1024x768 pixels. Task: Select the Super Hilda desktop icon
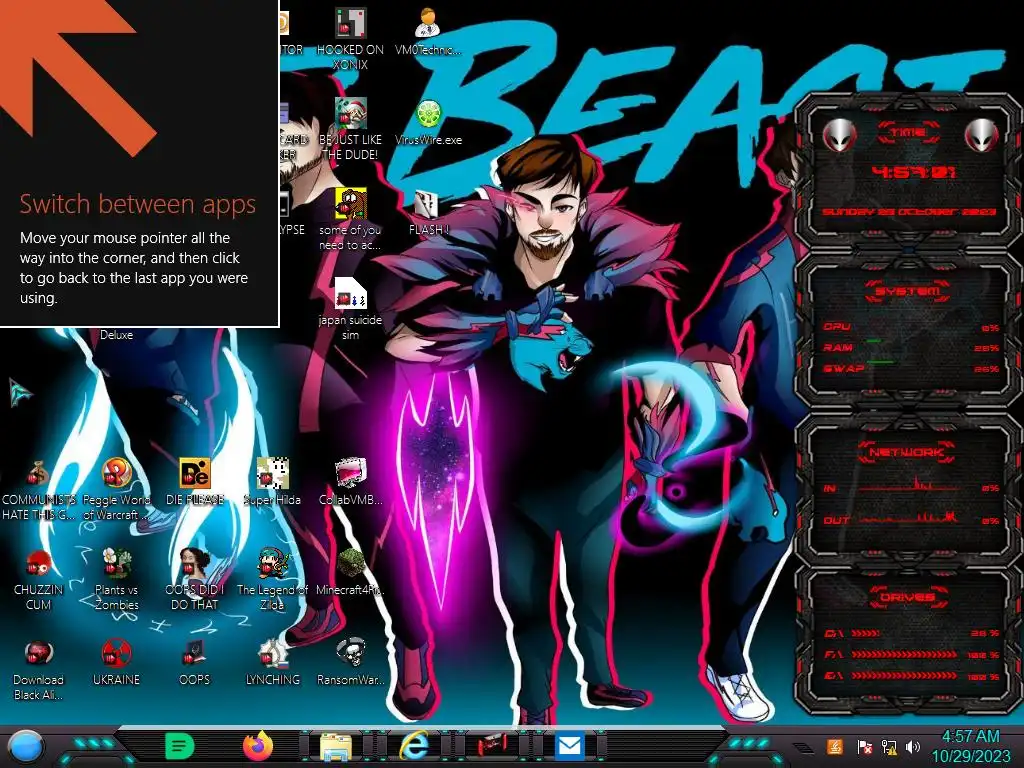click(272, 482)
